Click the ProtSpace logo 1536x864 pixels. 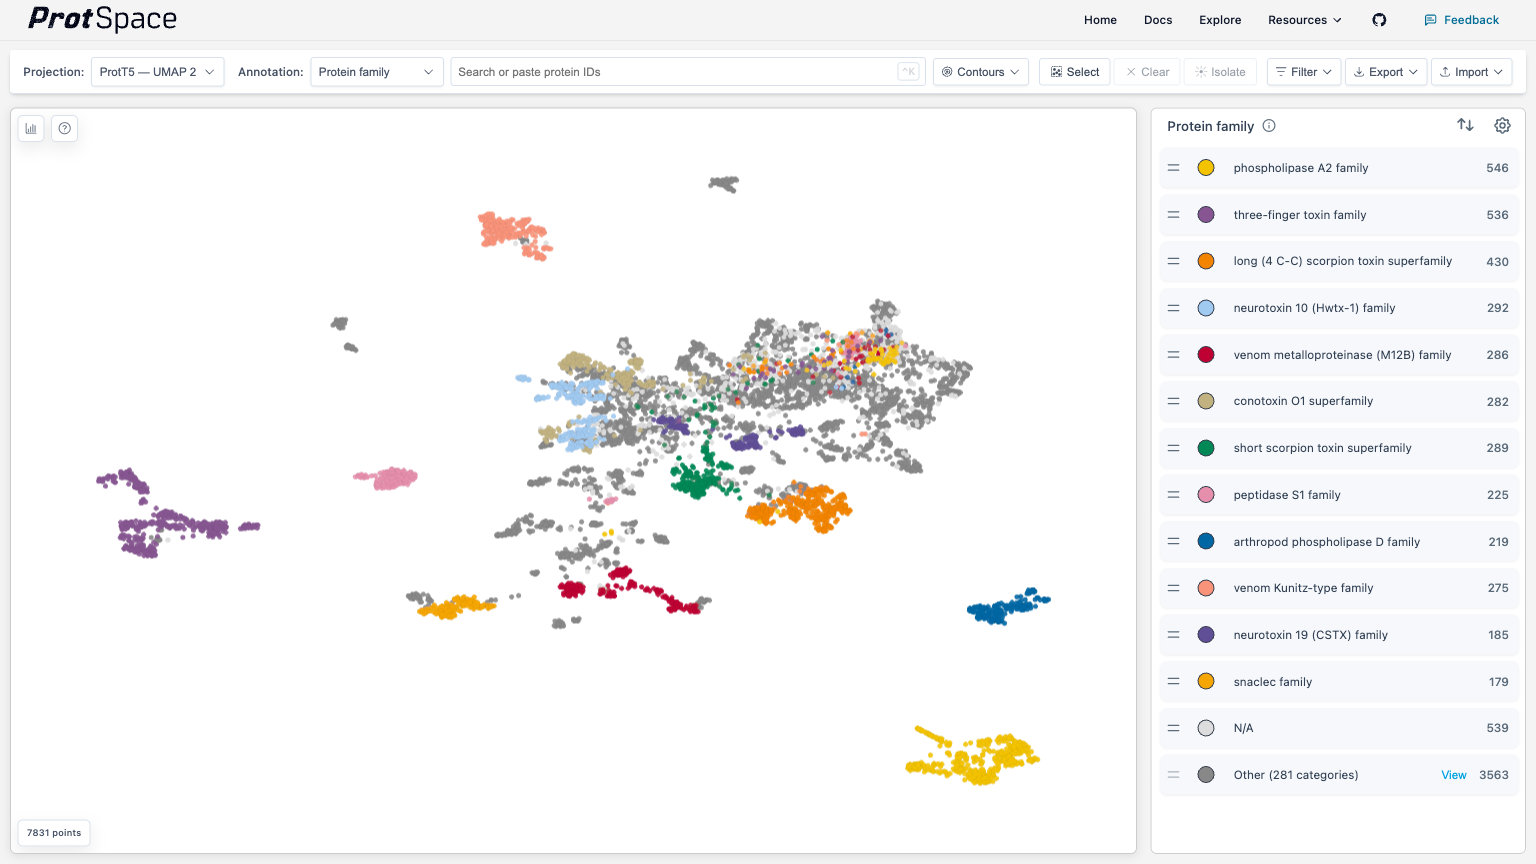coord(102,19)
